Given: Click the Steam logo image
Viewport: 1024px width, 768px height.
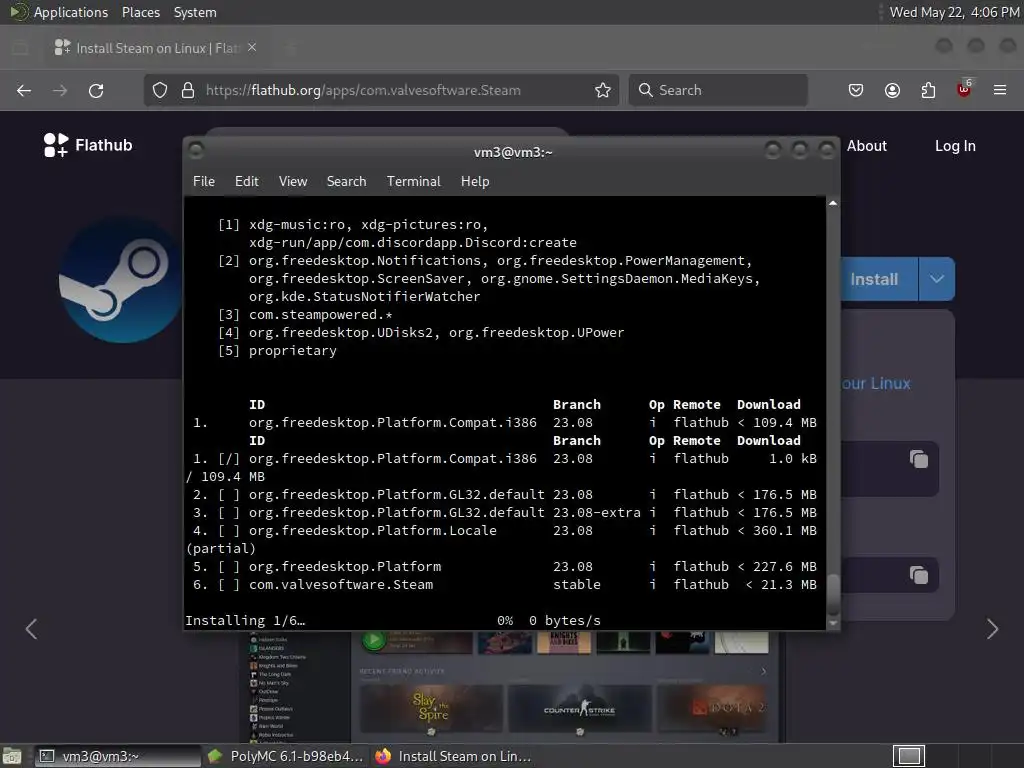Looking at the screenshot, I should [x=120, y=281].
